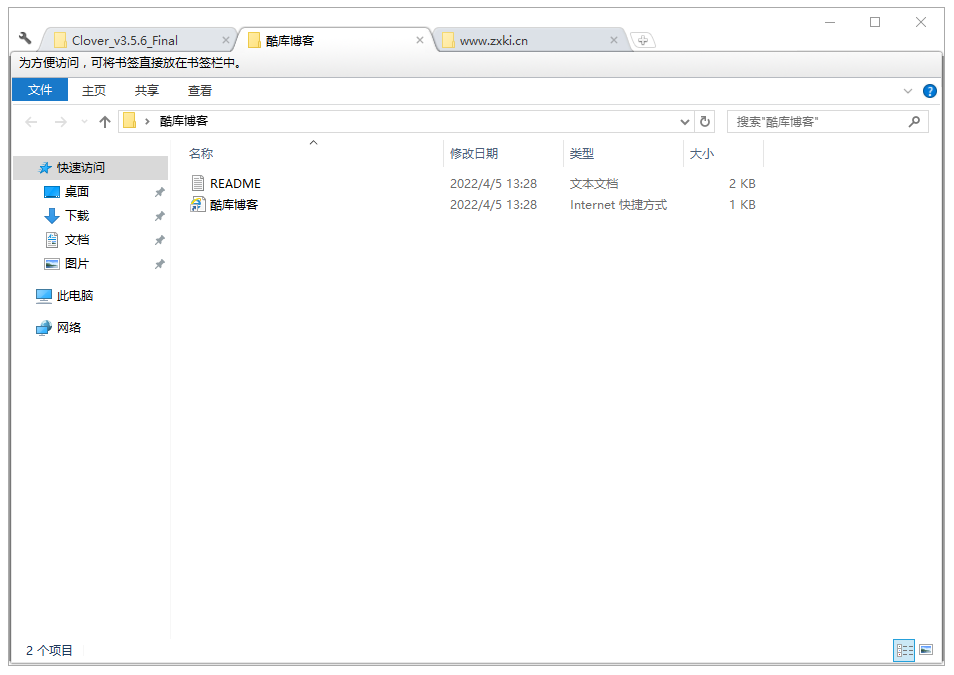954x675 pixels.
Task: Open the 酷库博客 internet shortcut
Action: click(233, 204)
